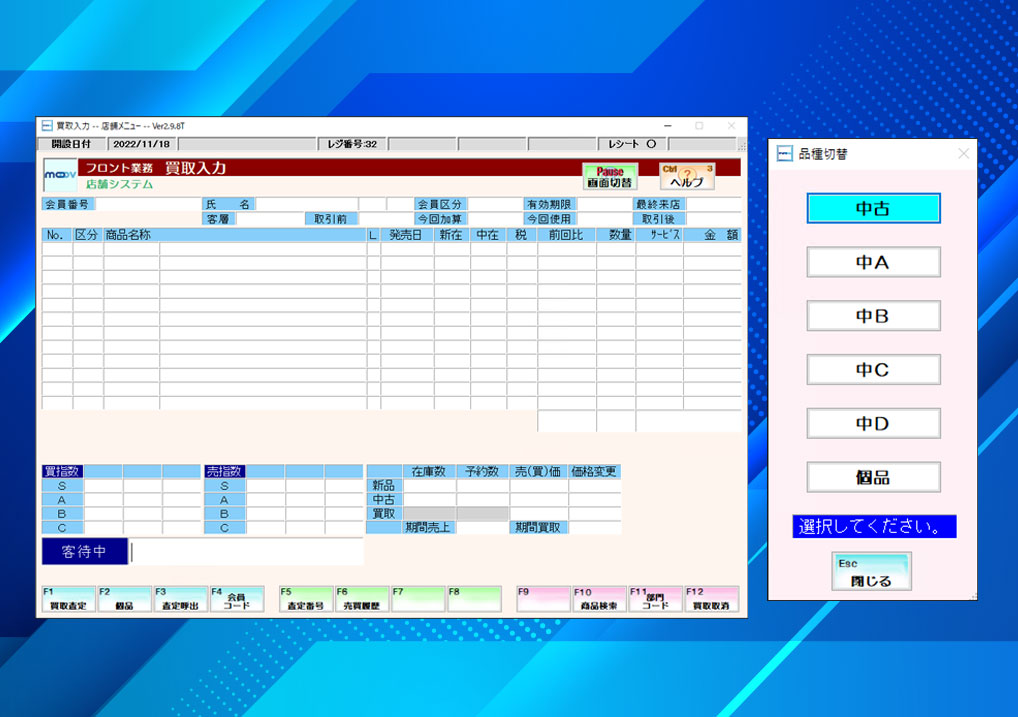The image size is (1018, 717).
Task: Click the F5 査定番号 key
Action: pos(306,599)
